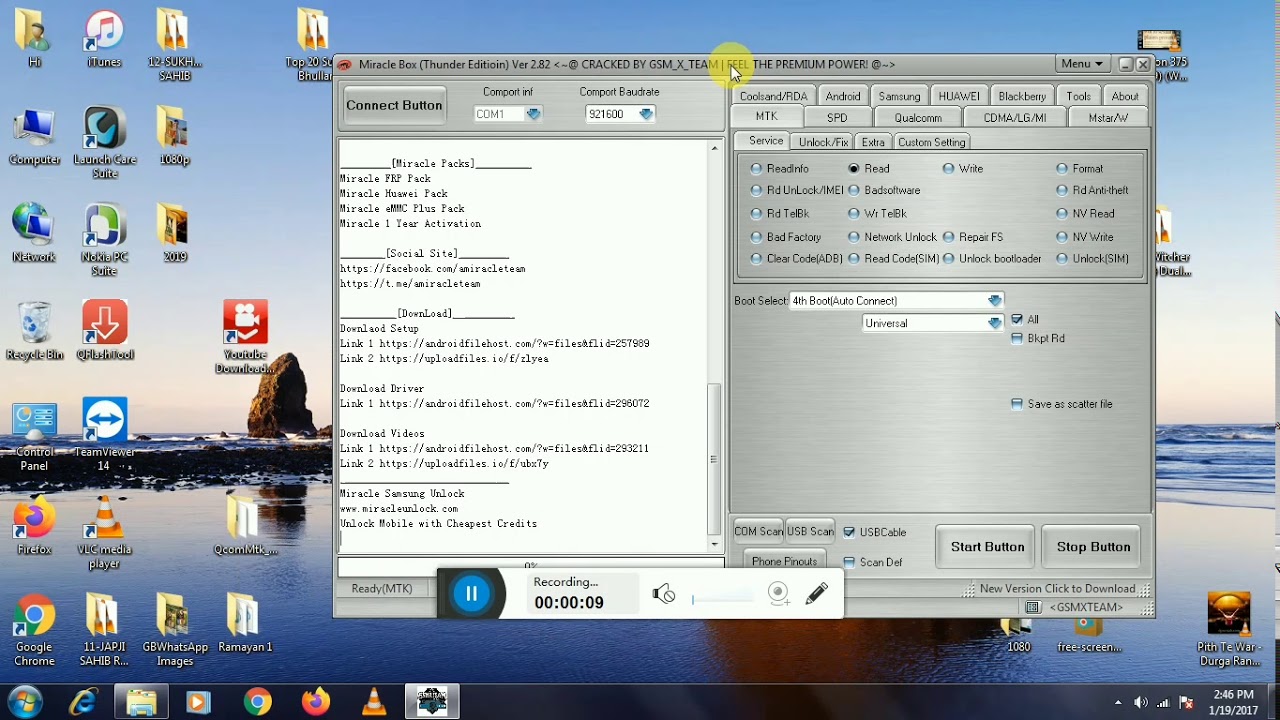Image resolution: width=1280 pixels, height=720 pixels.
Task: Click the Stop Button
Action: coord(1093,547)
